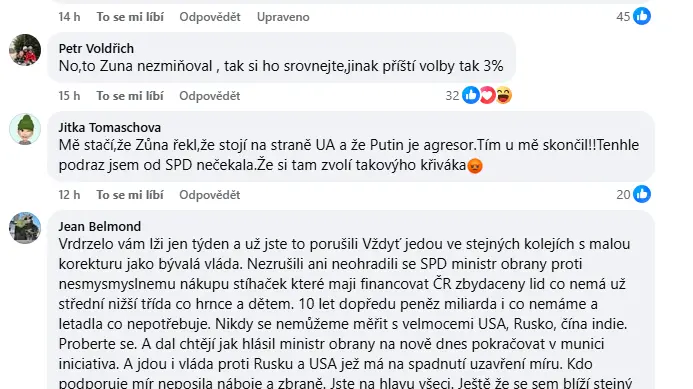Like Jitka Tomaschova's comment with To se mi líbí
Image resolution: width=693 pixels, height=389 pixels.
[x=130, y=194]
